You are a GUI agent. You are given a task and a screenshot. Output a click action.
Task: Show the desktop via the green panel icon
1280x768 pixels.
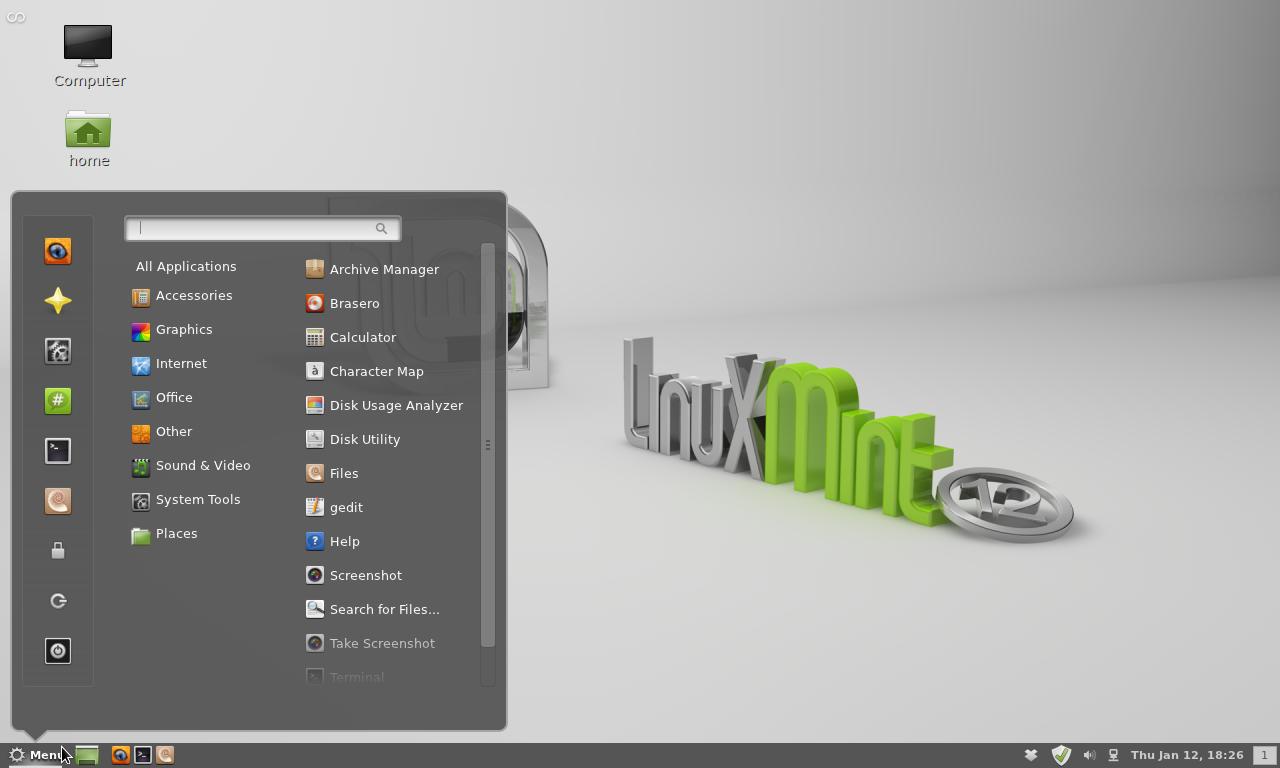87,755
